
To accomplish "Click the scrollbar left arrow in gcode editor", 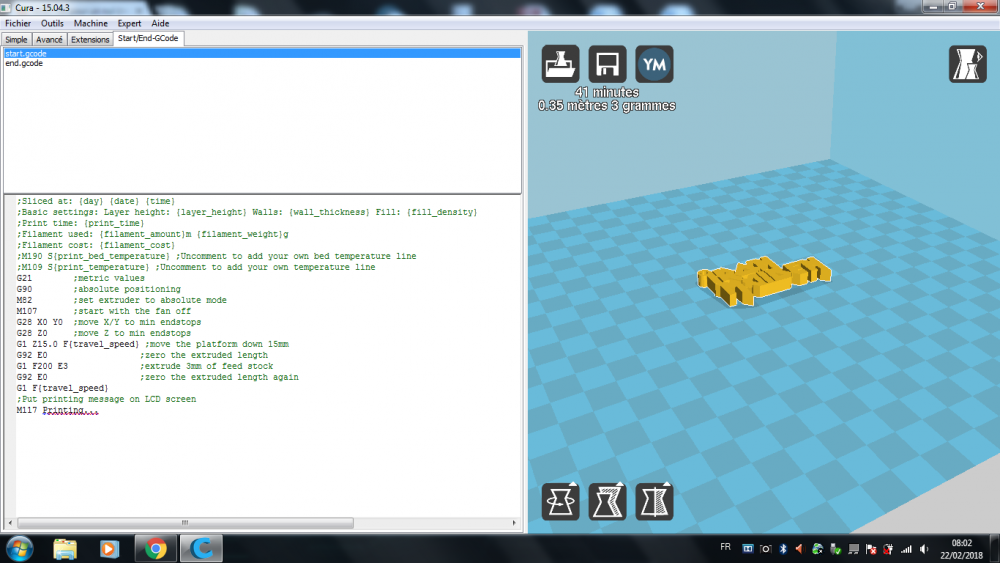I will [x=10, y=523].
